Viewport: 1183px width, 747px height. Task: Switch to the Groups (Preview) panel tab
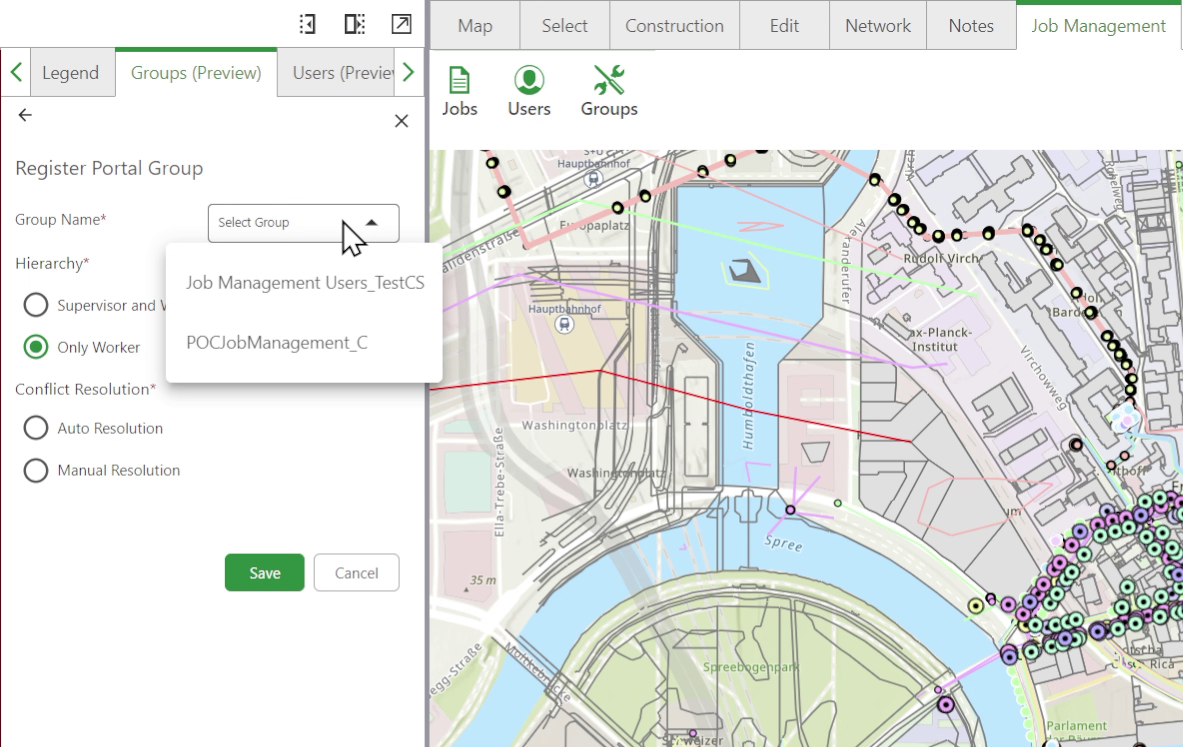point(196,73)
